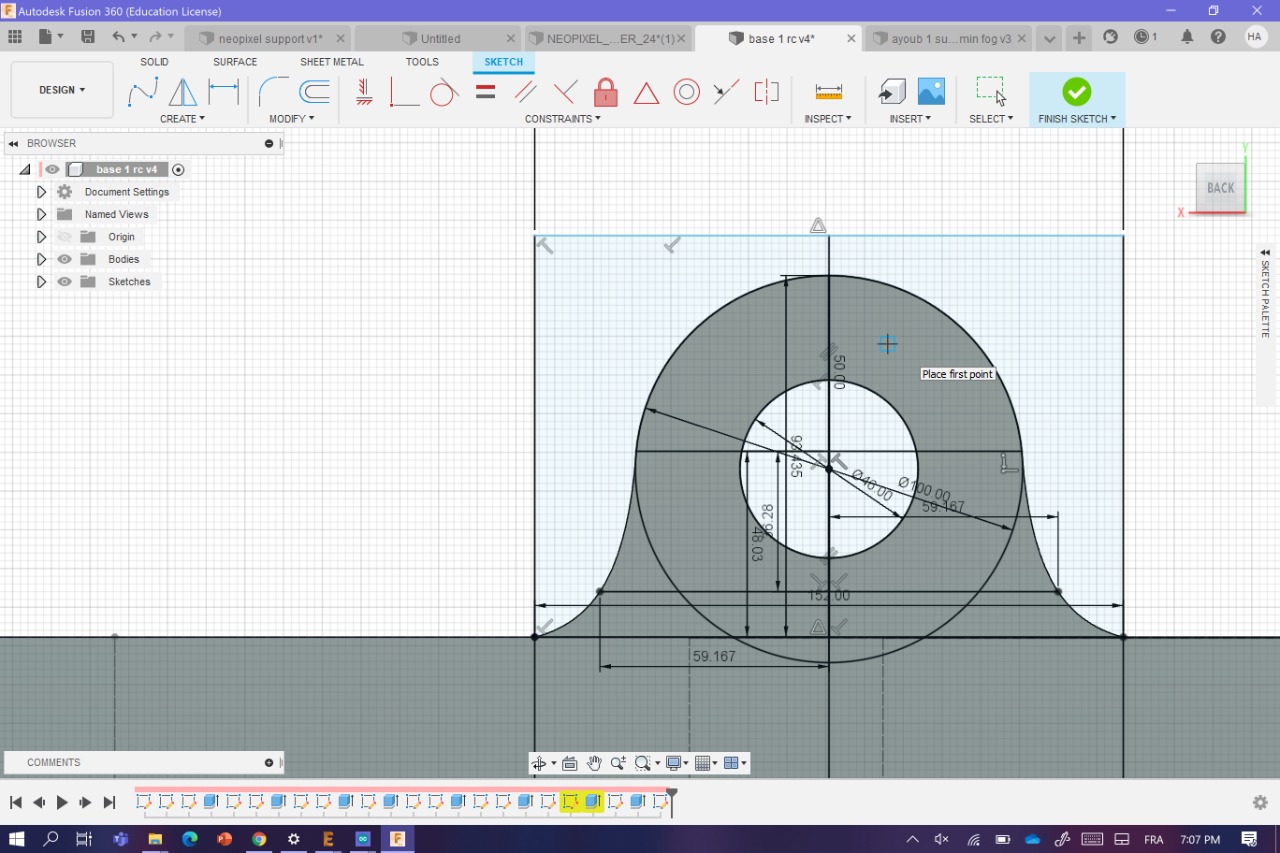1280x853 pixels.
Task: Click the Finish Sketch green checkmark
Action: [1076, 92]
